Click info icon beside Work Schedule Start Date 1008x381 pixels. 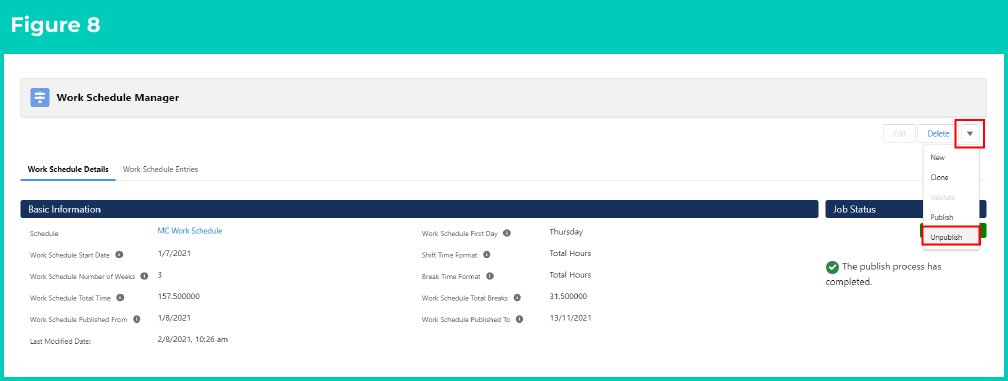(119, 254)
